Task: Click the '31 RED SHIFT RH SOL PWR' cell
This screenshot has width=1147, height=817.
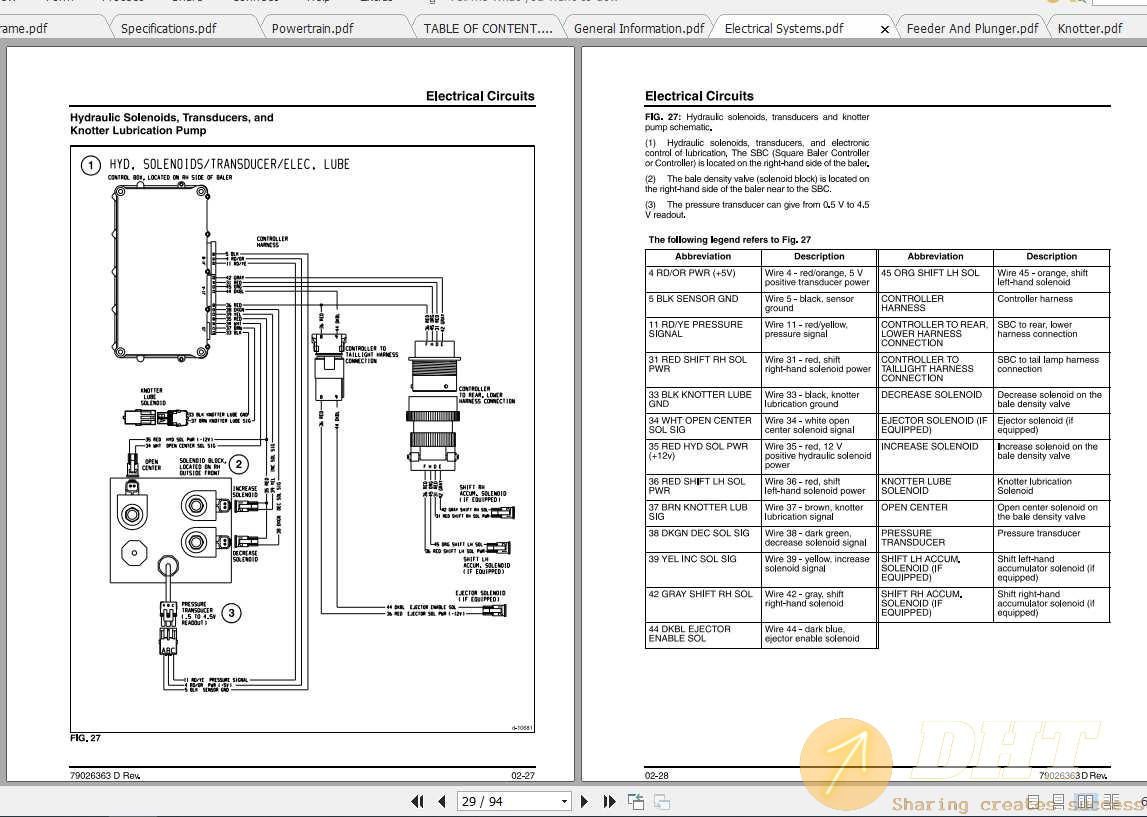Action: (x=703, y=369)
